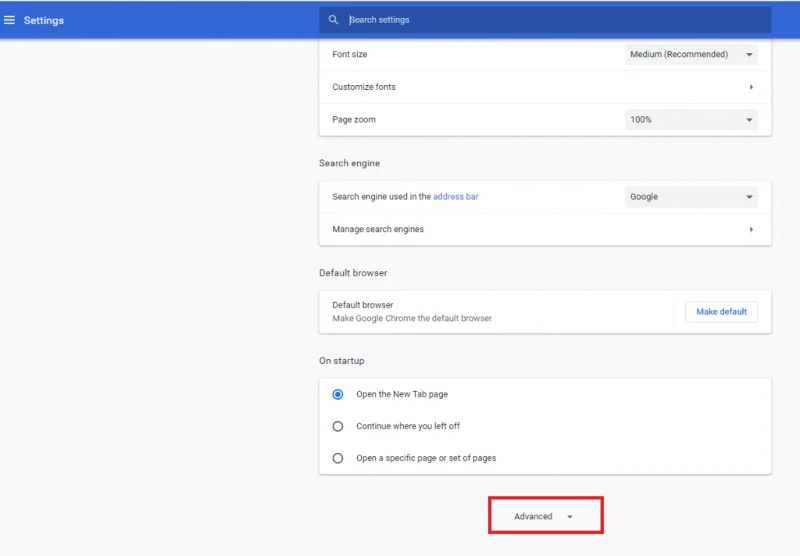
Task: Open the Page zoom 100% dropdown
Action: coord(691,120)
